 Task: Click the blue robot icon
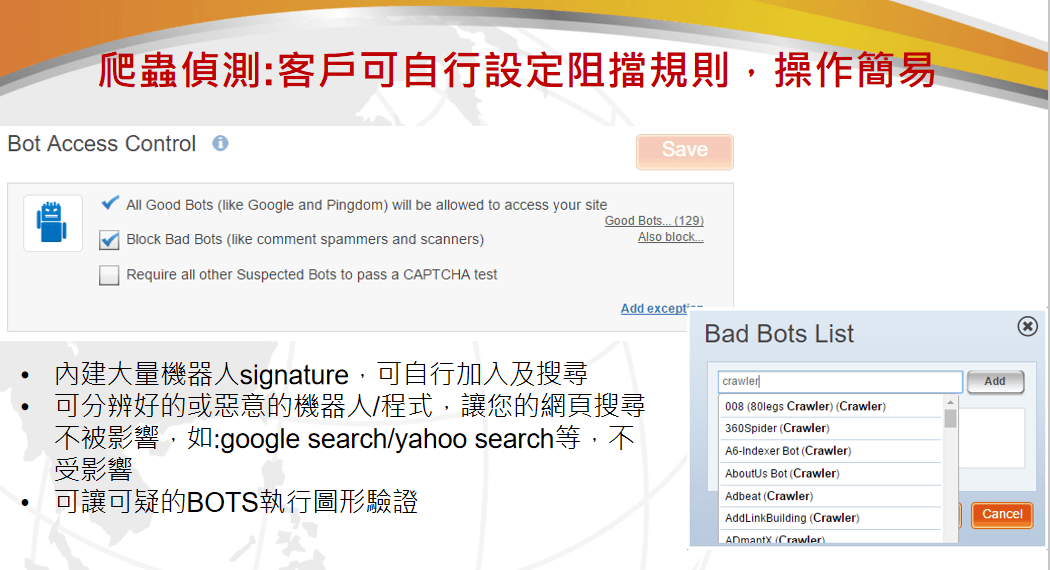click(x=53, y=223)
